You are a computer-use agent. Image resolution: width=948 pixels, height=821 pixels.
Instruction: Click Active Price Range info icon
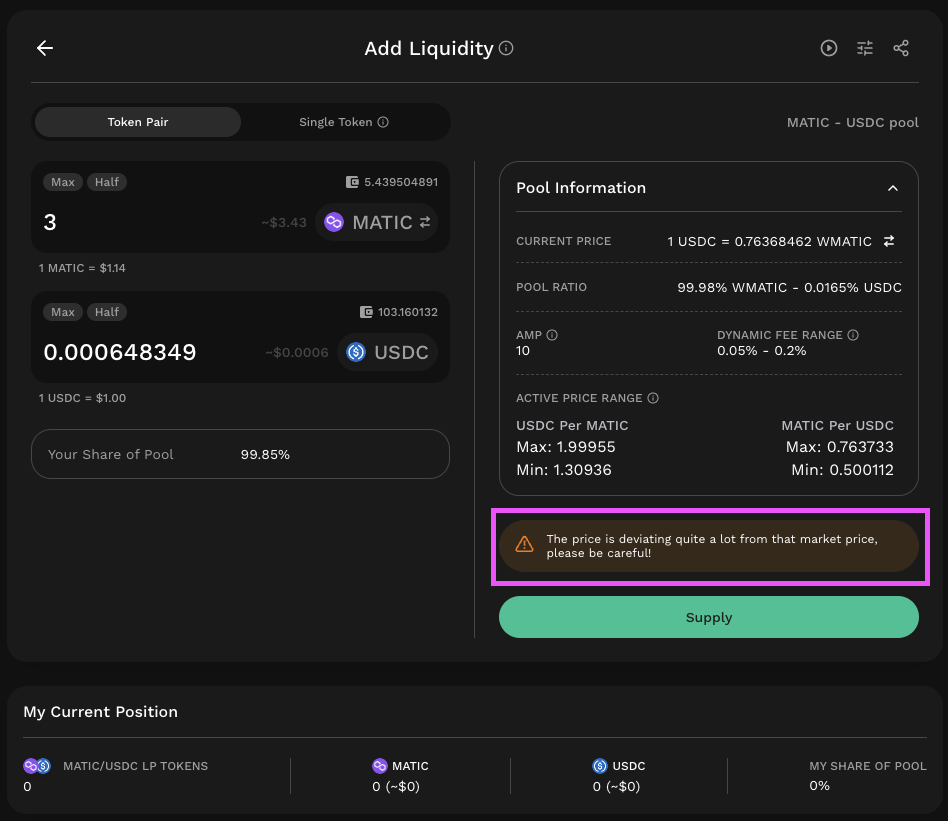pyautogui.click(x=653, y=398)
